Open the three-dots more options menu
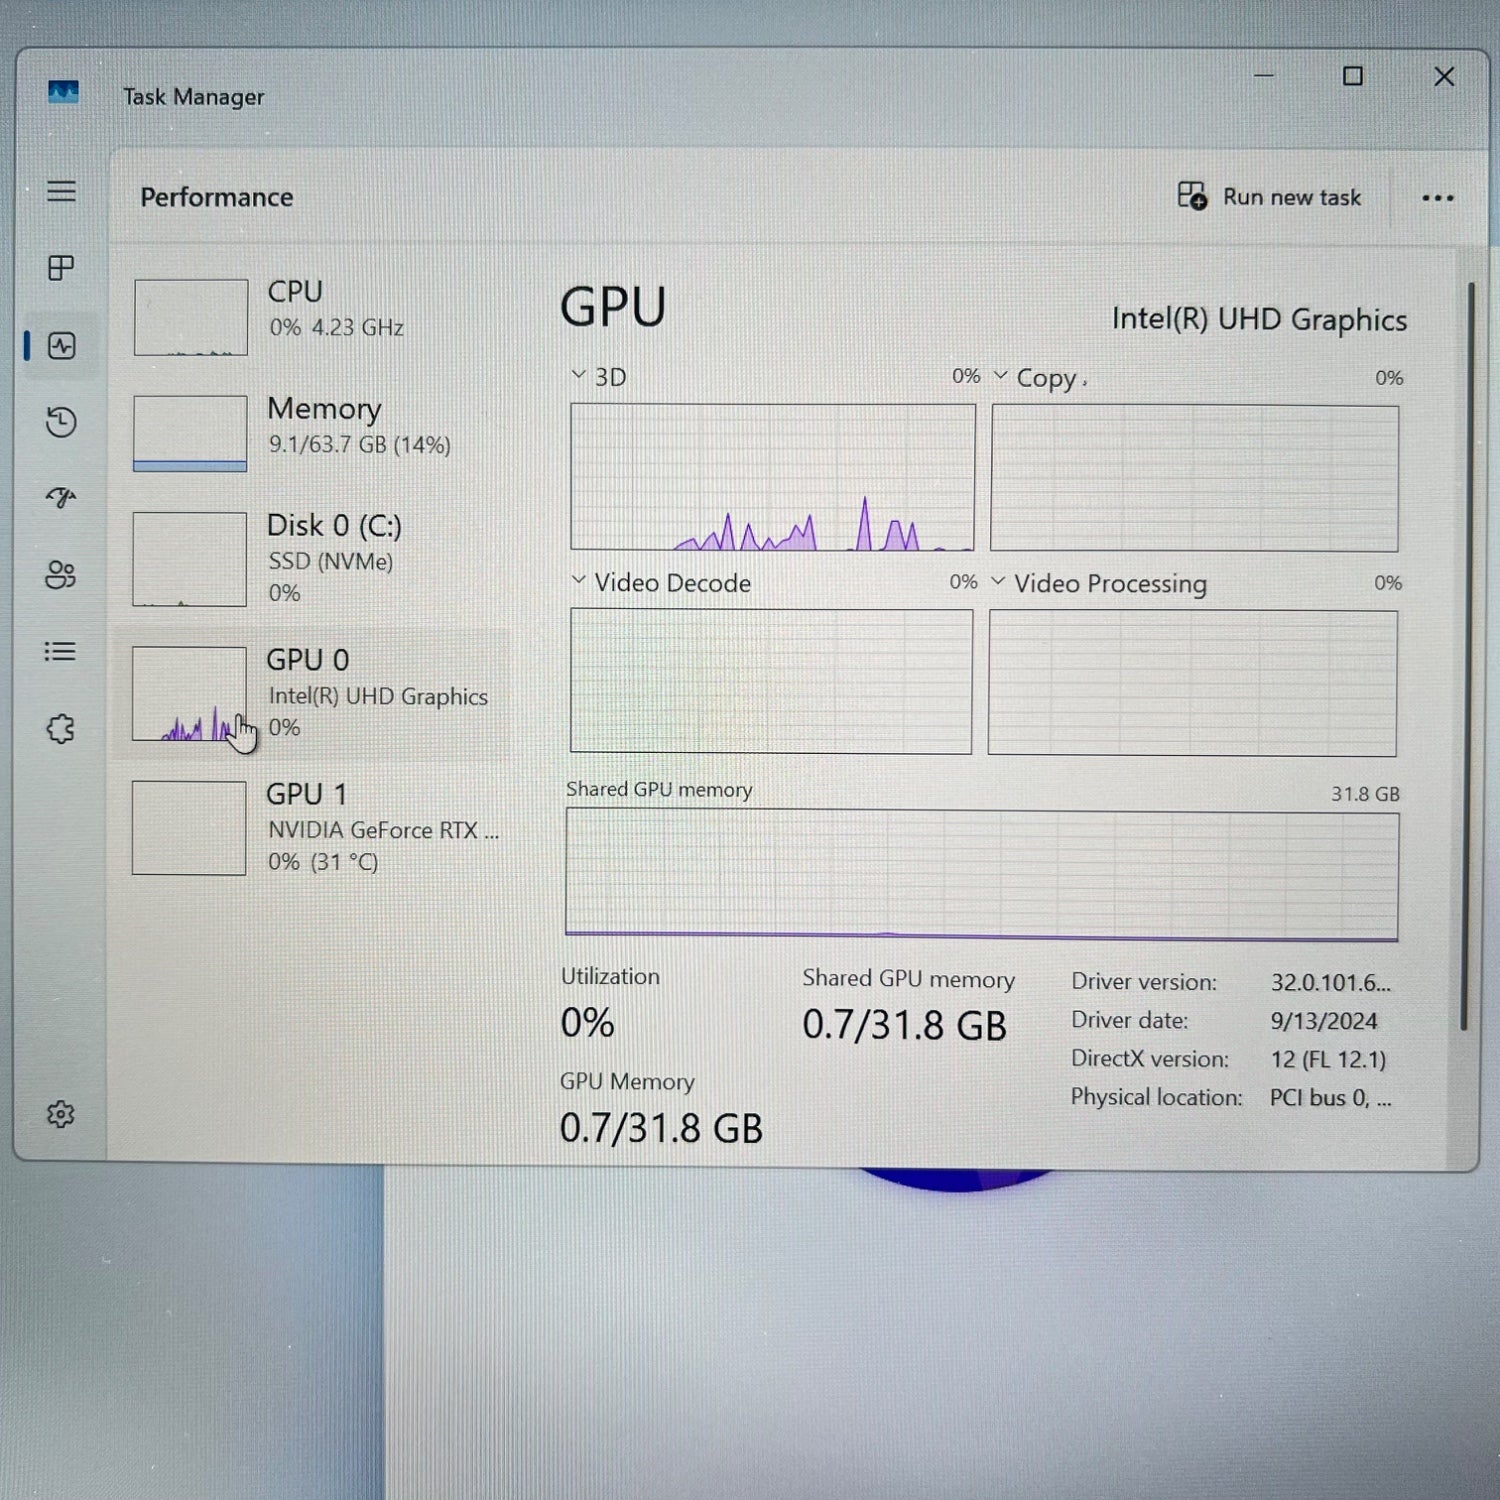The image size is (1500, 1500). 1438,198
